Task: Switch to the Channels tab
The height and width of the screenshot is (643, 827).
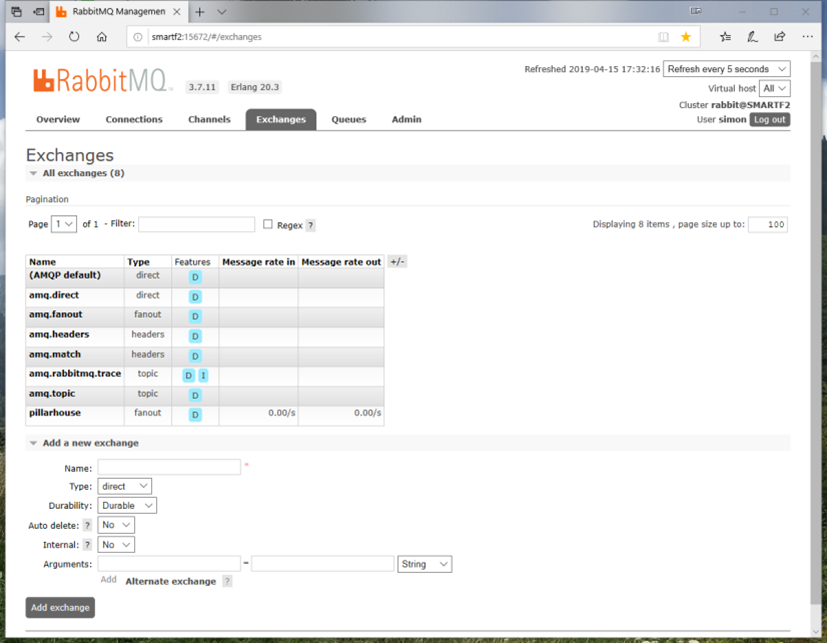Action: (x=209, y=119)
